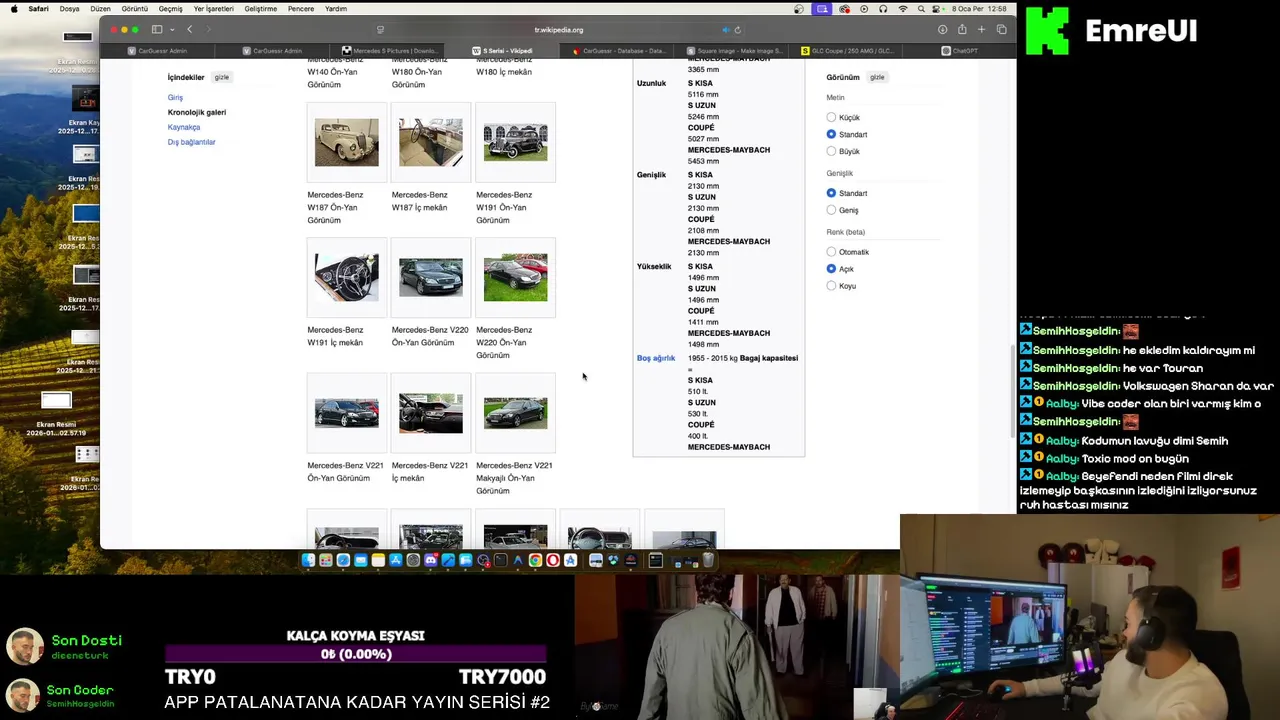Select Standart under Genişlik
Viewport: 1280px width, 720px height.
[x=831, y=193]
